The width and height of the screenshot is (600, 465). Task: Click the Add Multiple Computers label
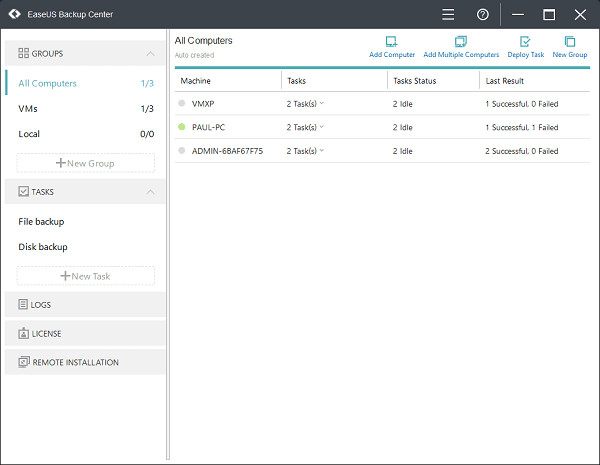461,55
